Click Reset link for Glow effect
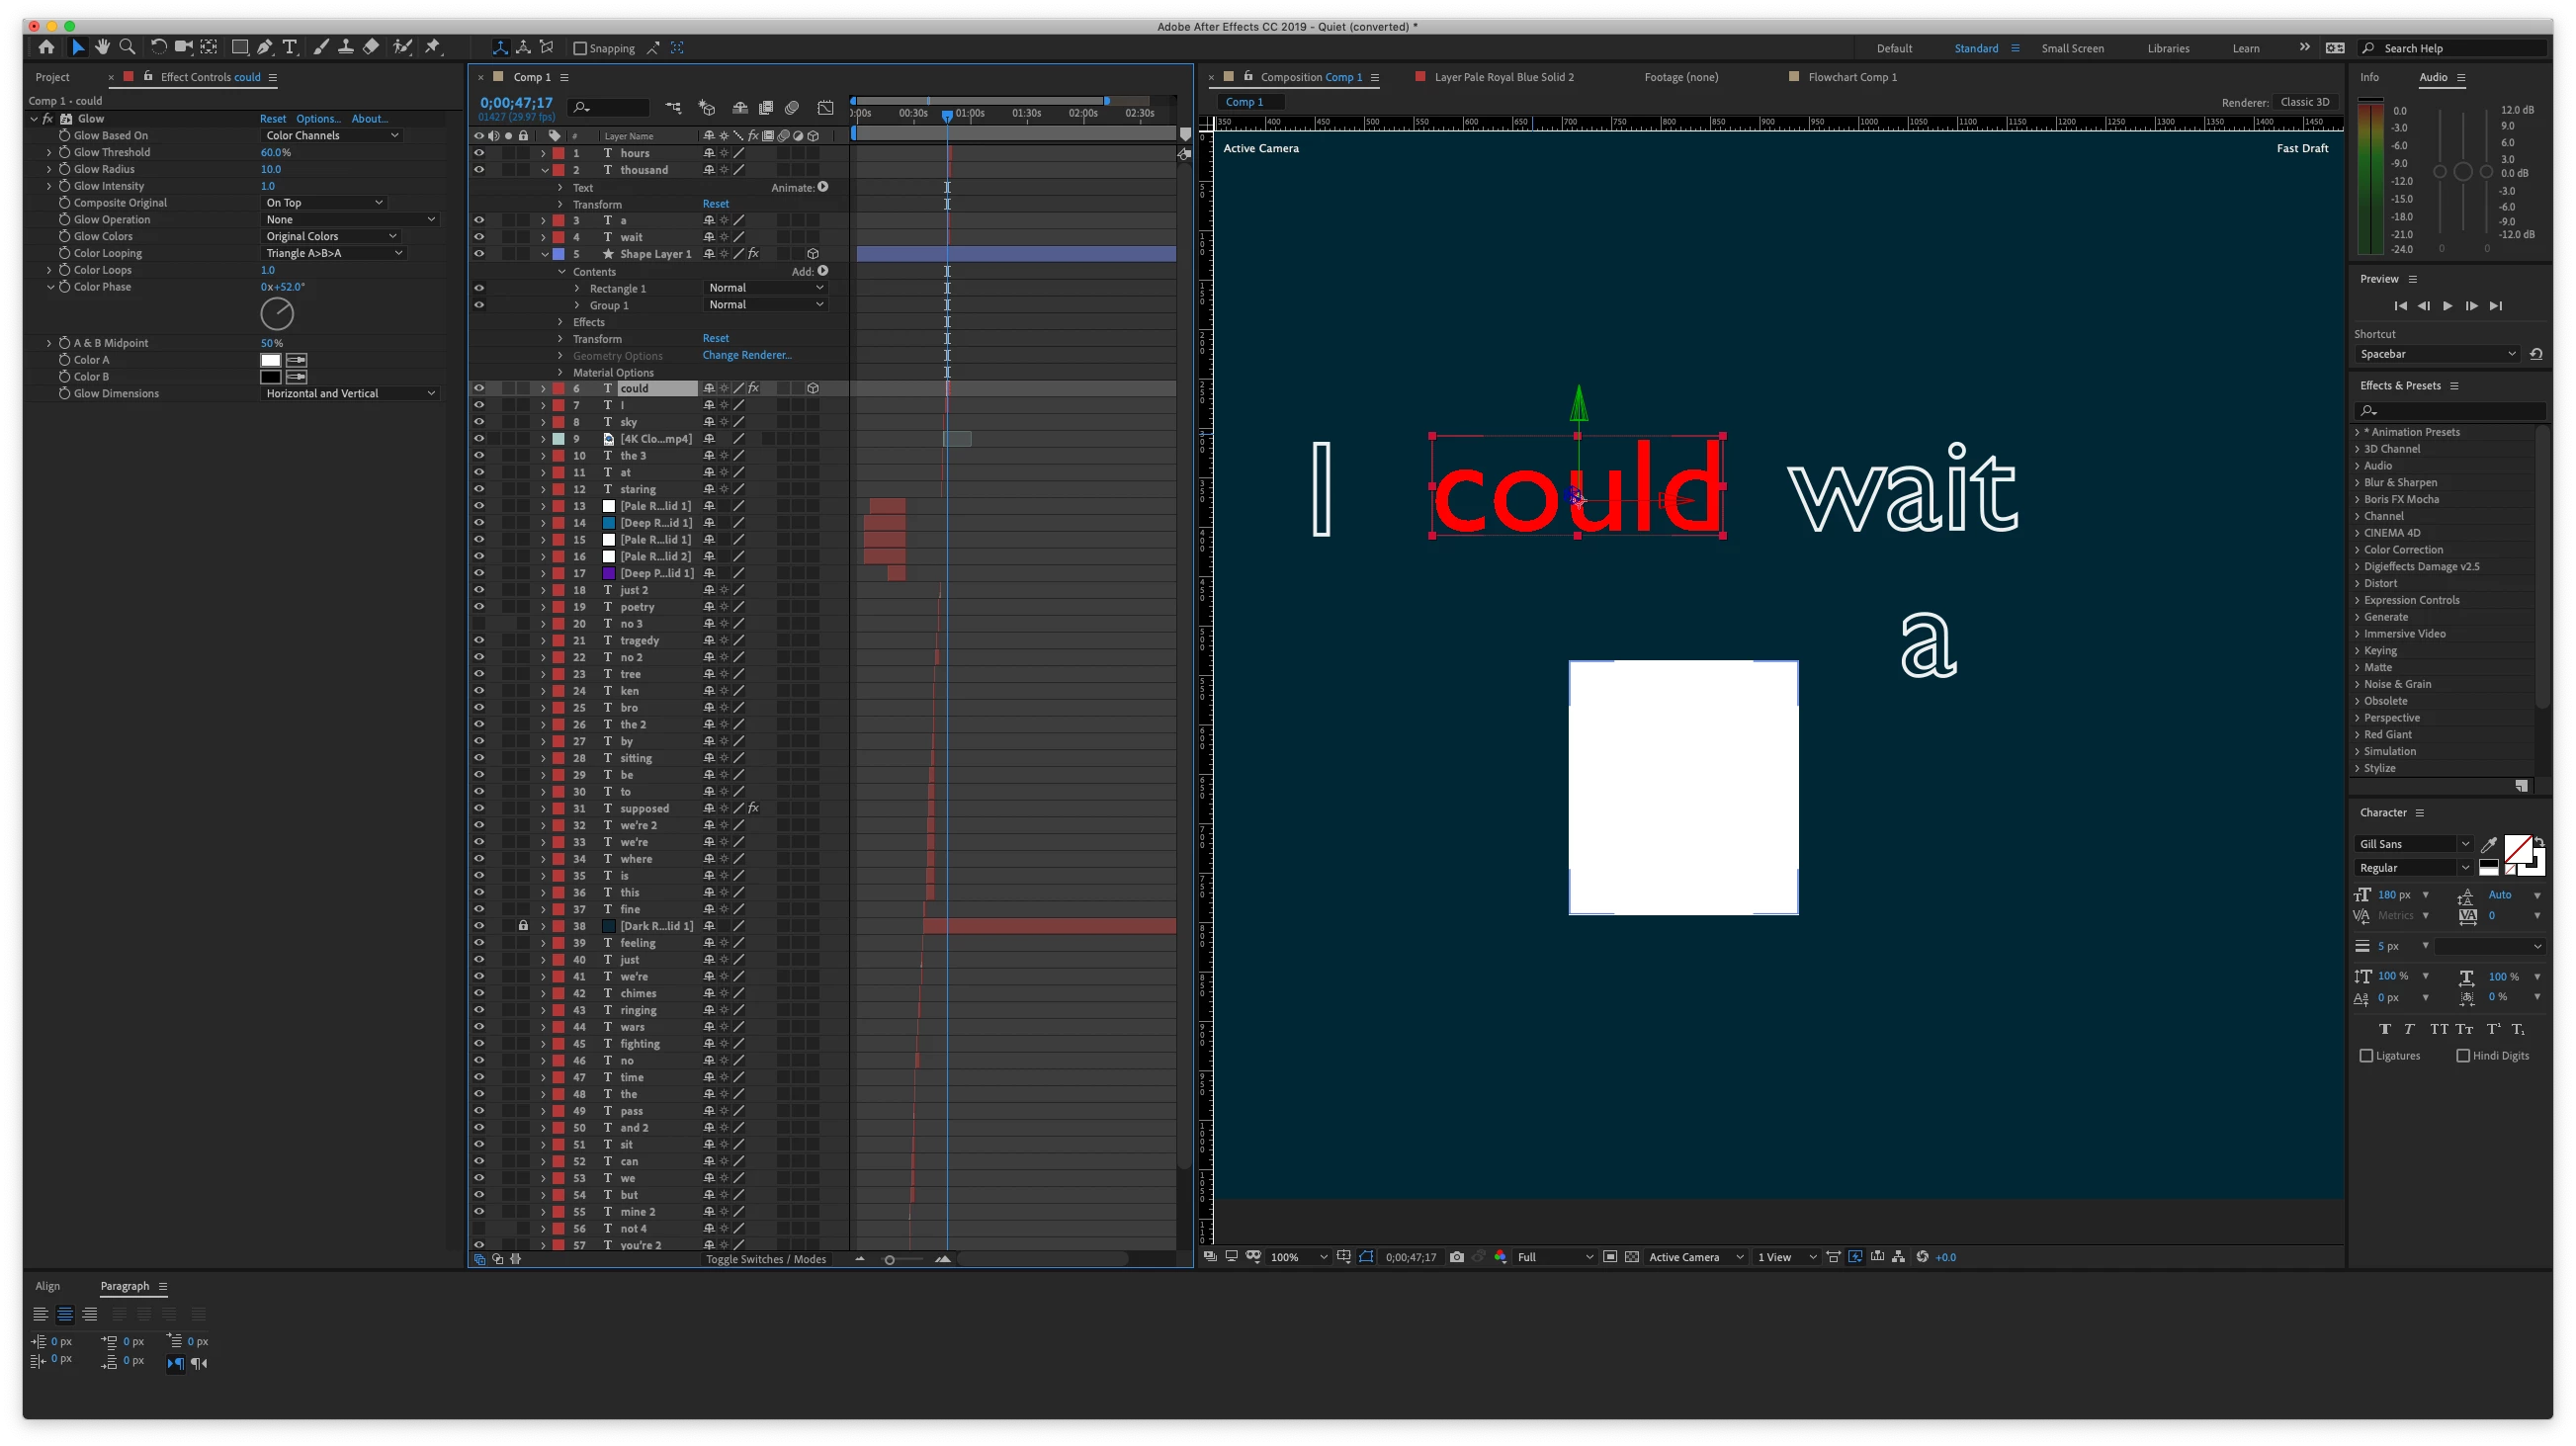 pos(272,119)
